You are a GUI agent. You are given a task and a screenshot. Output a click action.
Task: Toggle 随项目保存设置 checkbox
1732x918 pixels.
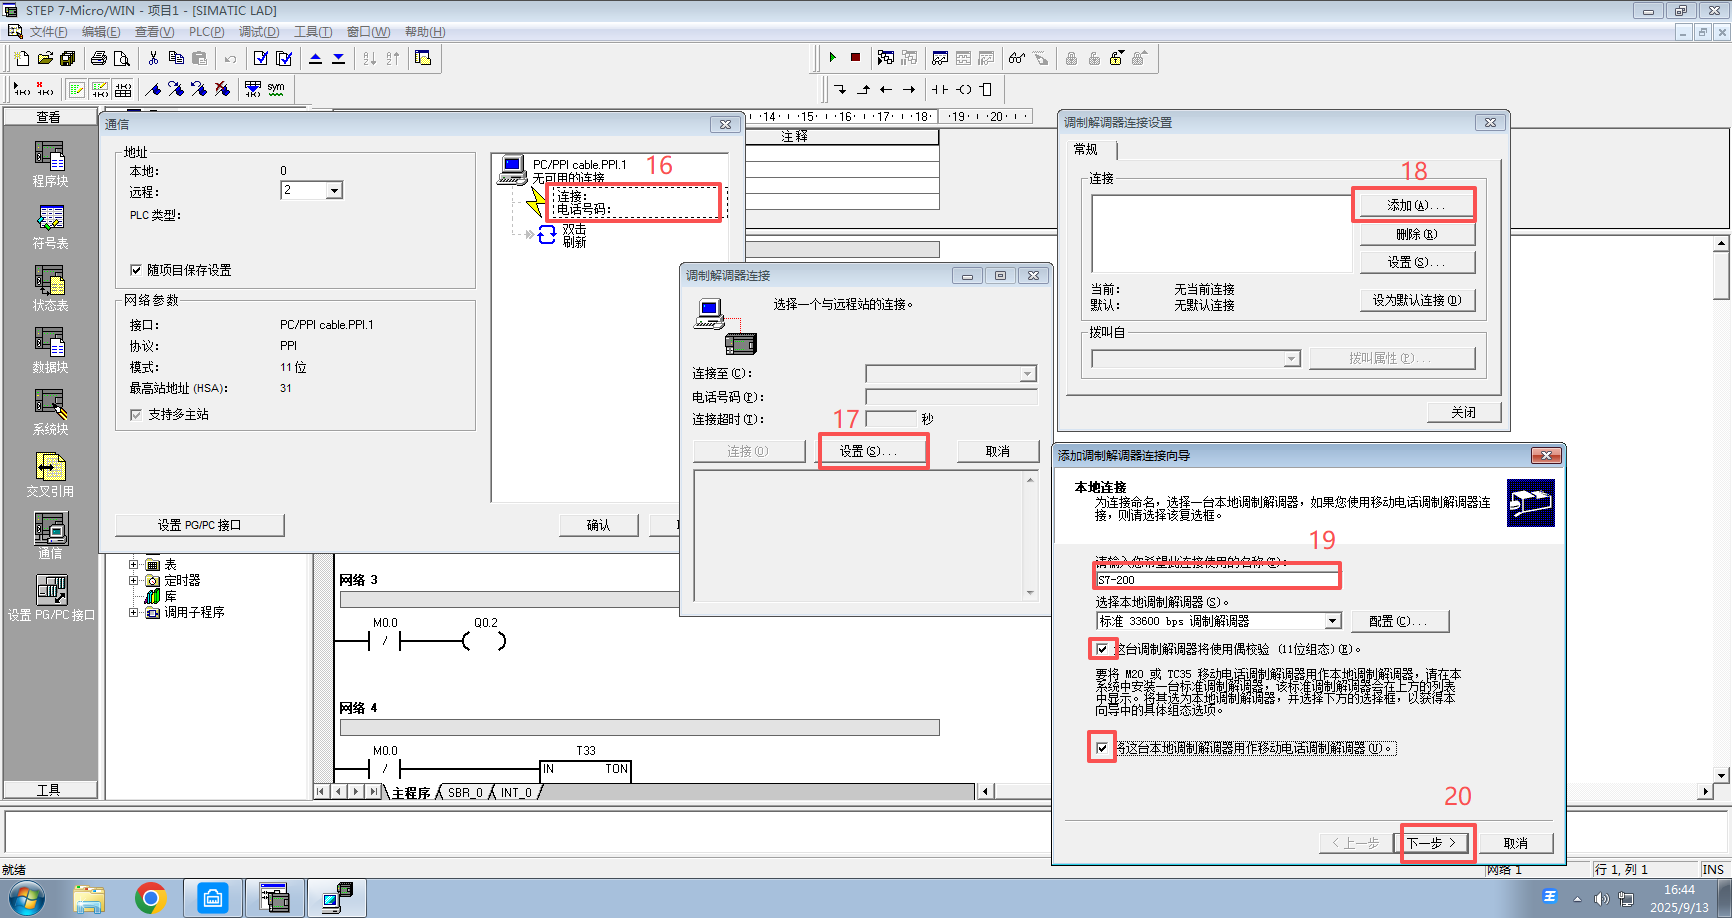tap(136, 270)
